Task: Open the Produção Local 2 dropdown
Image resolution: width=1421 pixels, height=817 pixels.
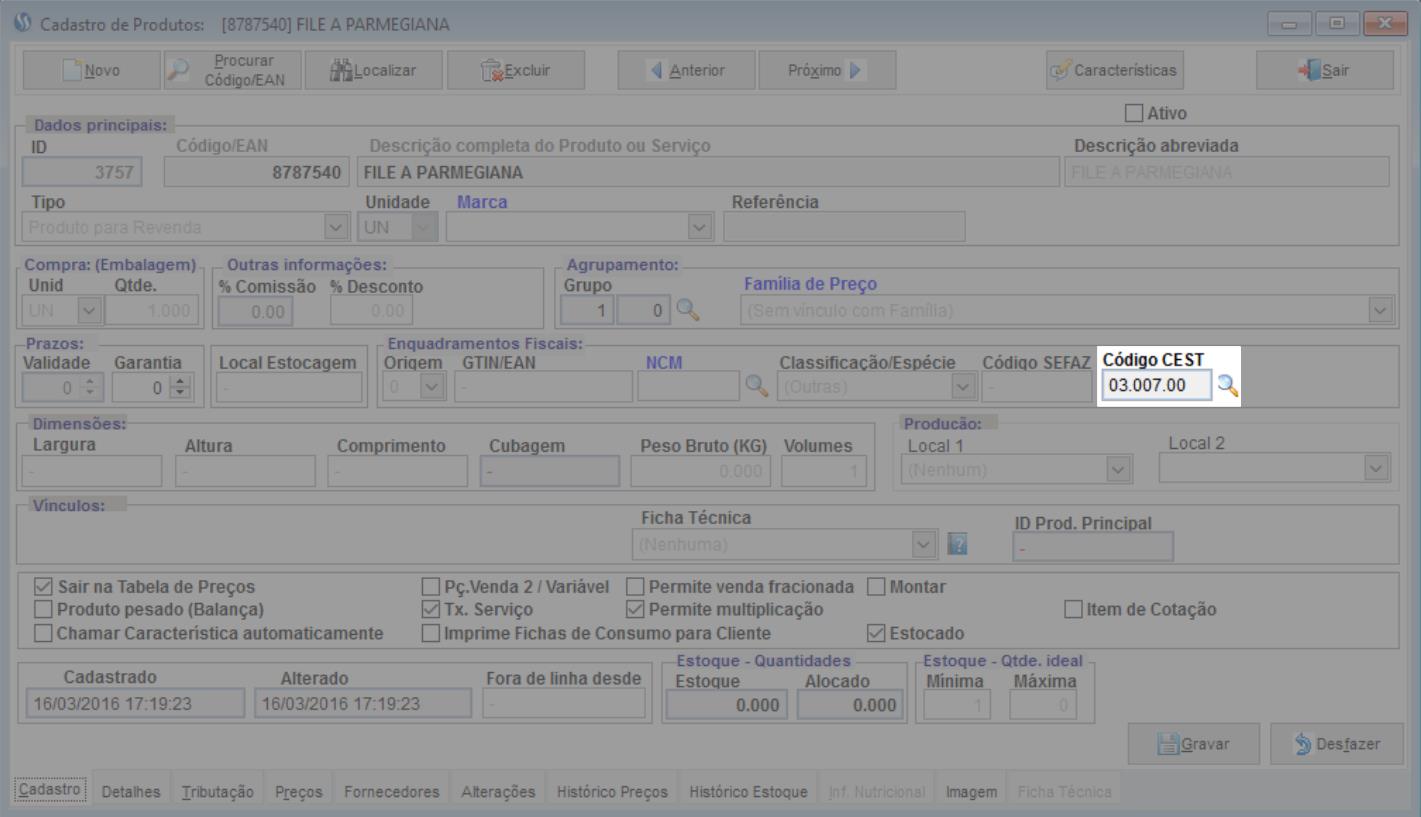Action: point(1378,468)
